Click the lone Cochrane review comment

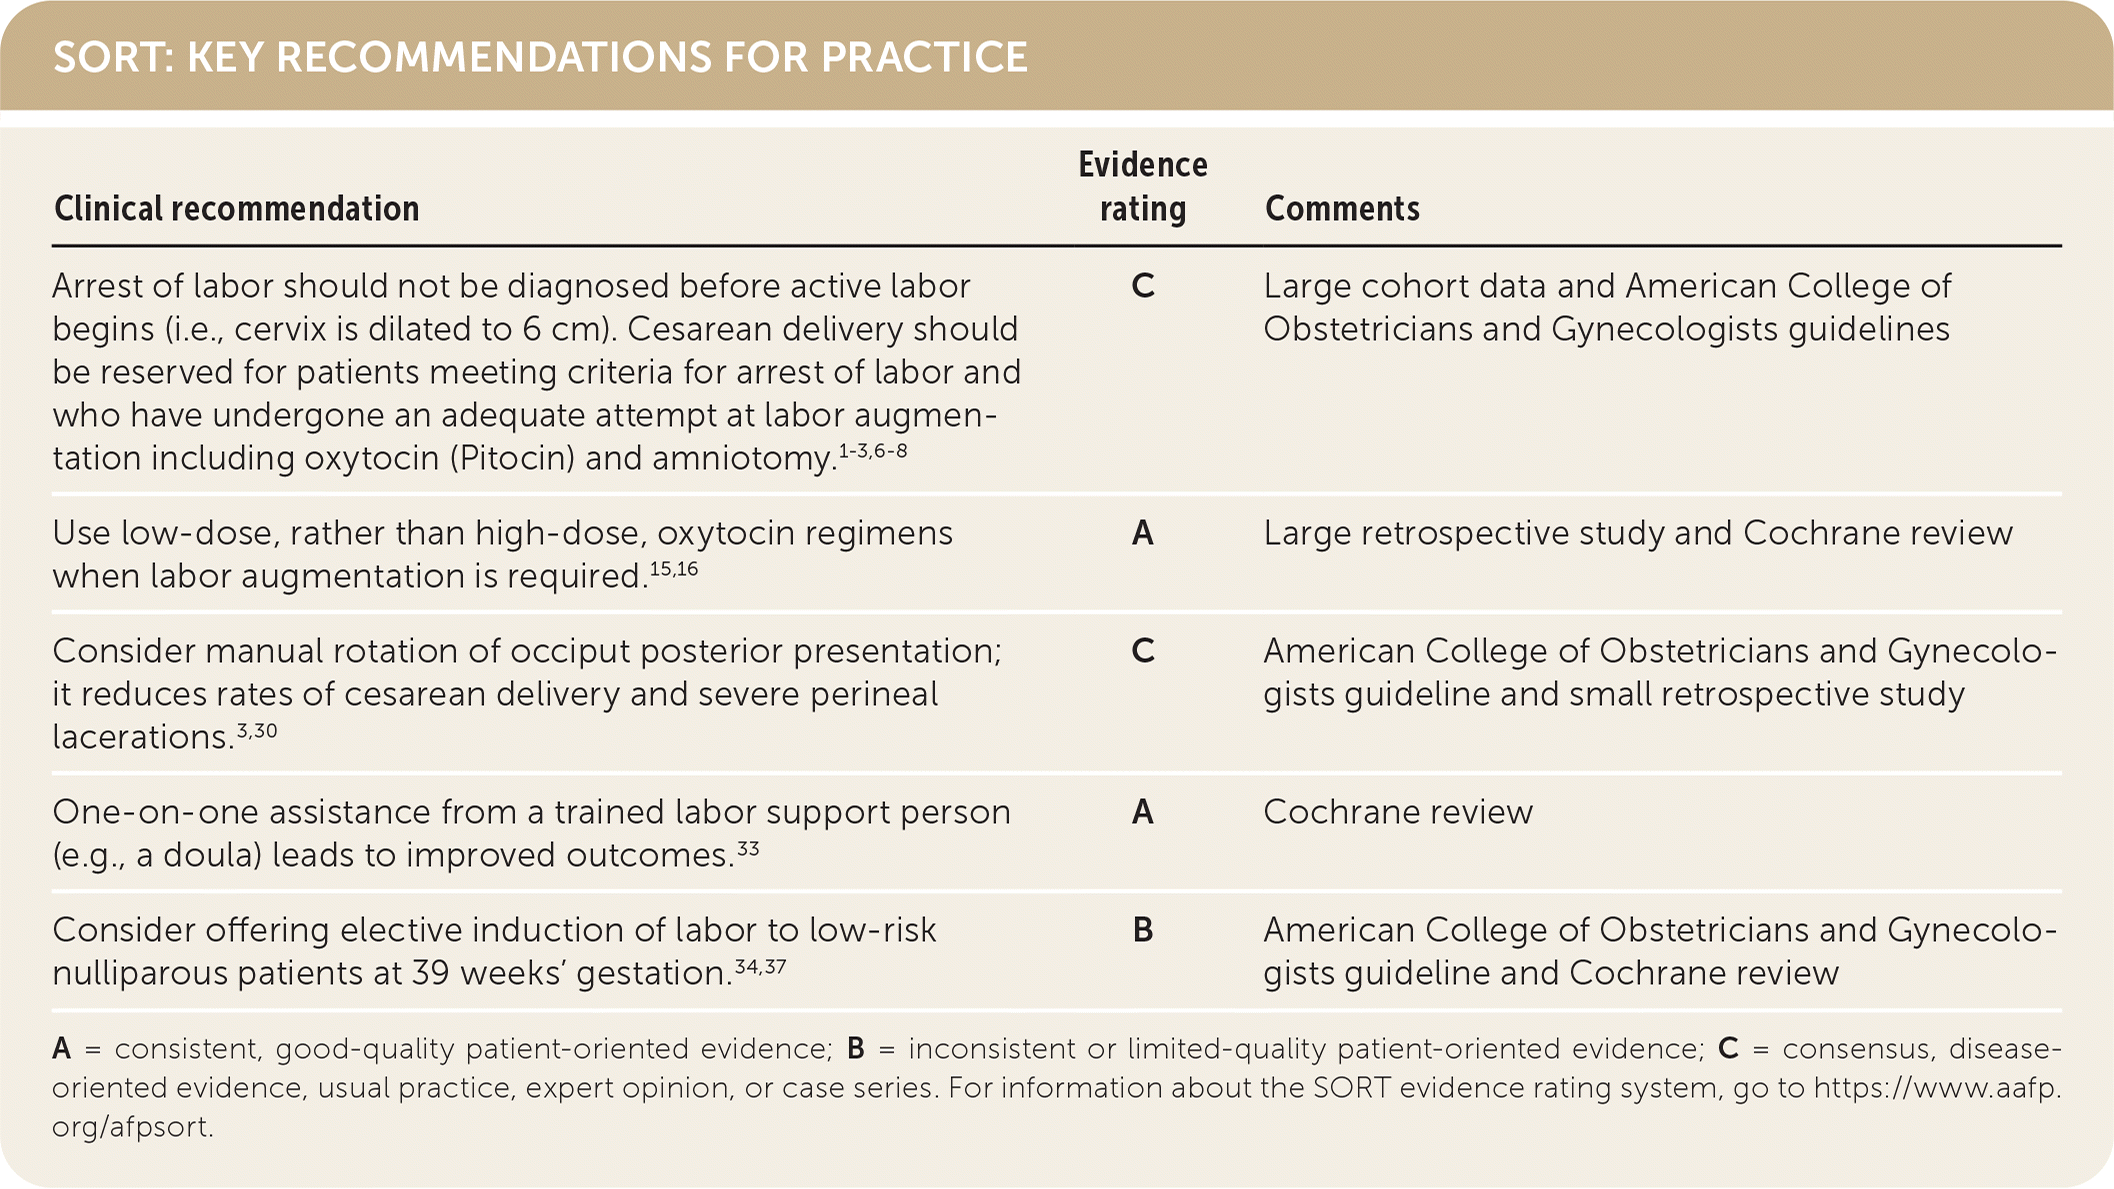click(1397, 812)
